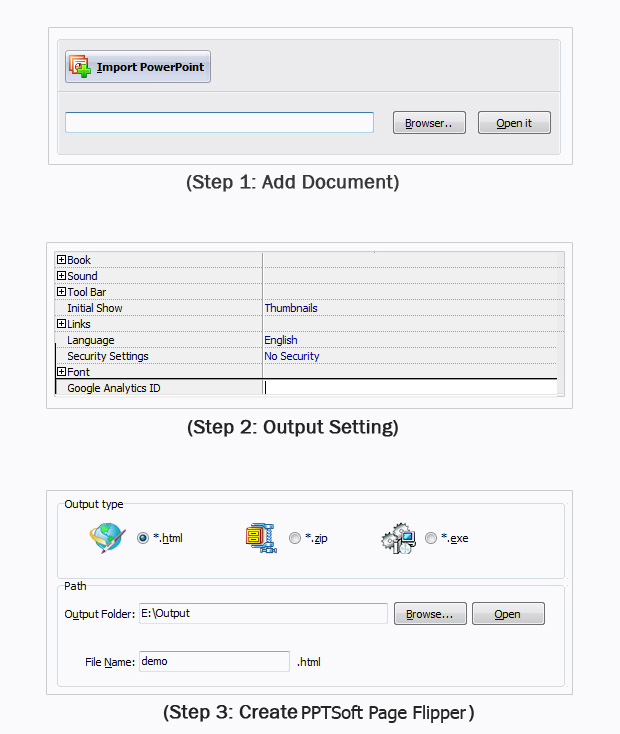620x734 pixels.
Task: Click the Book label in settings tree
Action: [79, 260]
